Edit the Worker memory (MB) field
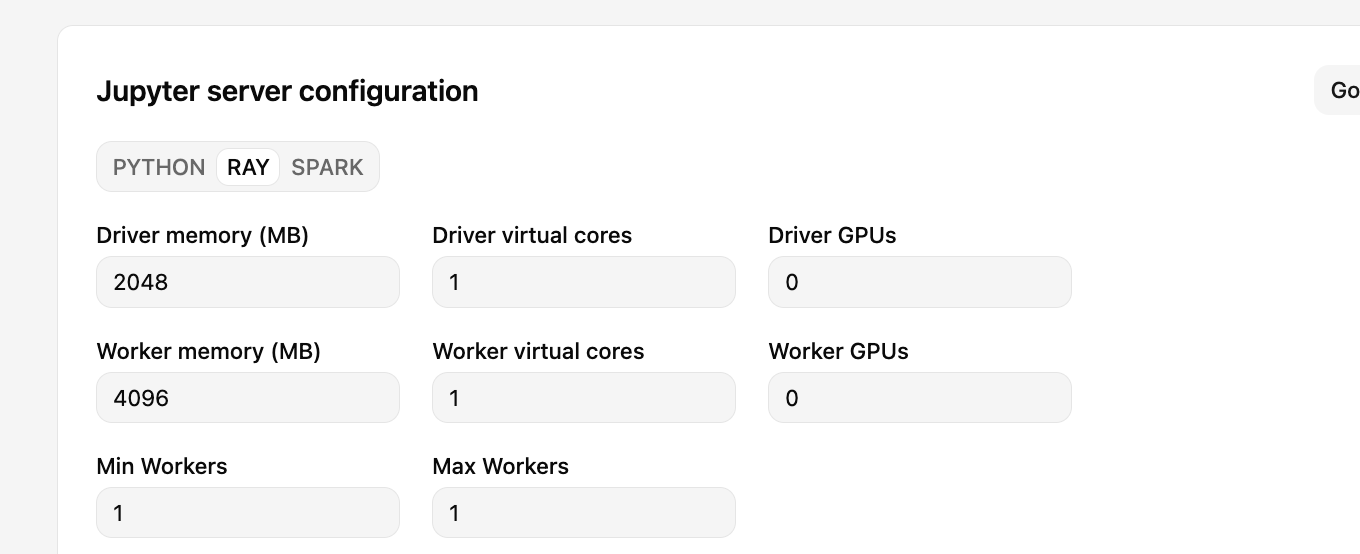 click(248, 398)
